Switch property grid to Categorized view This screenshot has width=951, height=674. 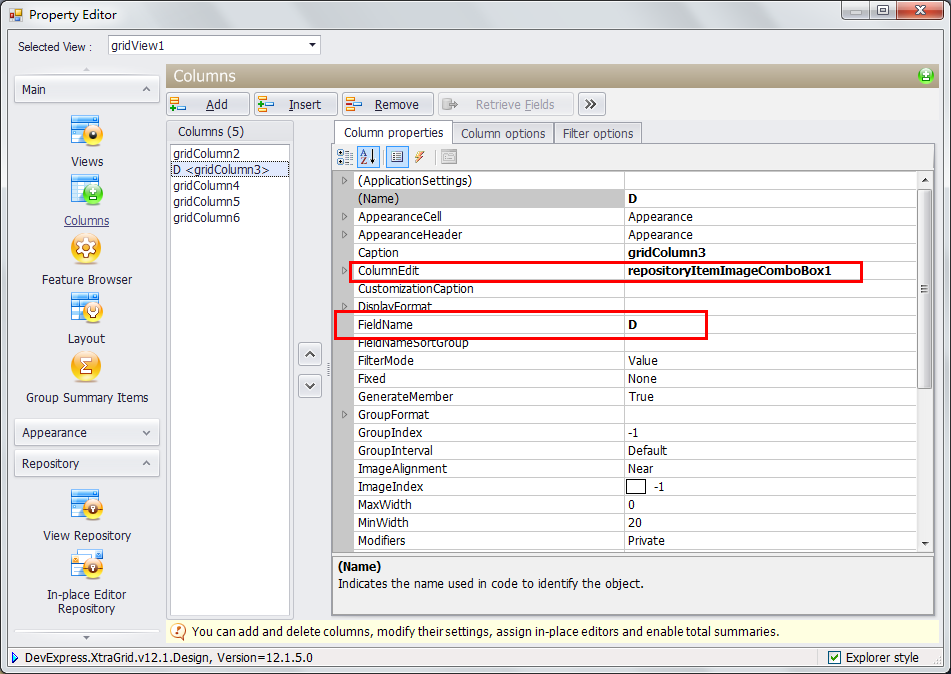[x=344, y=157]
